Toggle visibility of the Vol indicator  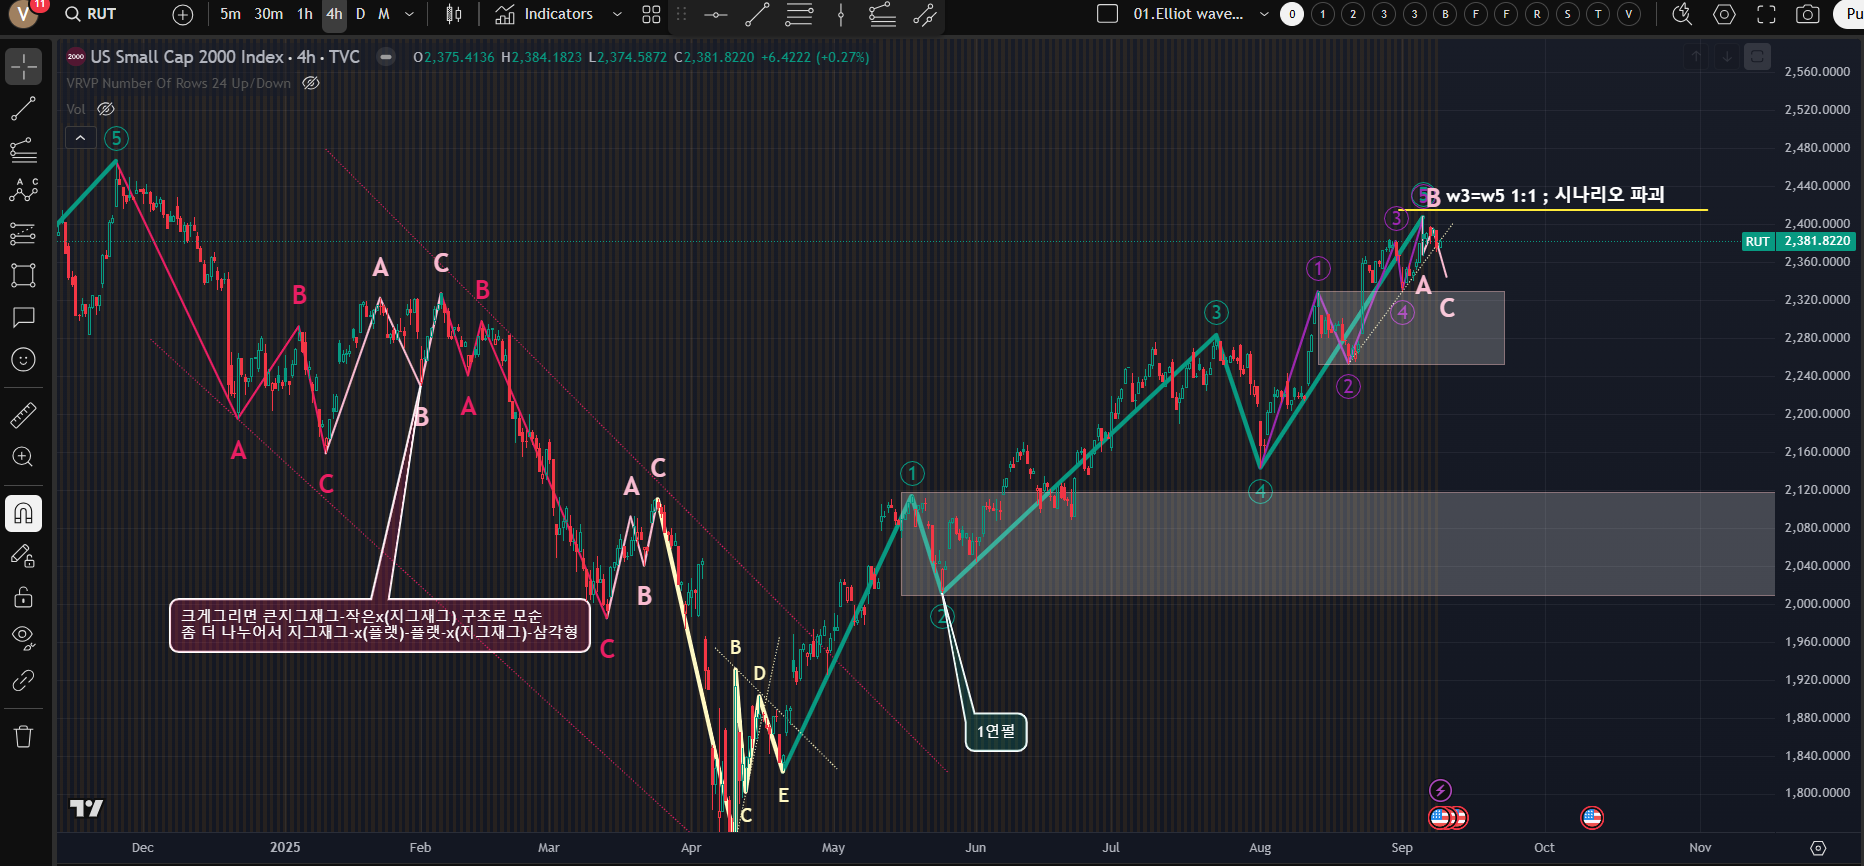pos(106,109)
